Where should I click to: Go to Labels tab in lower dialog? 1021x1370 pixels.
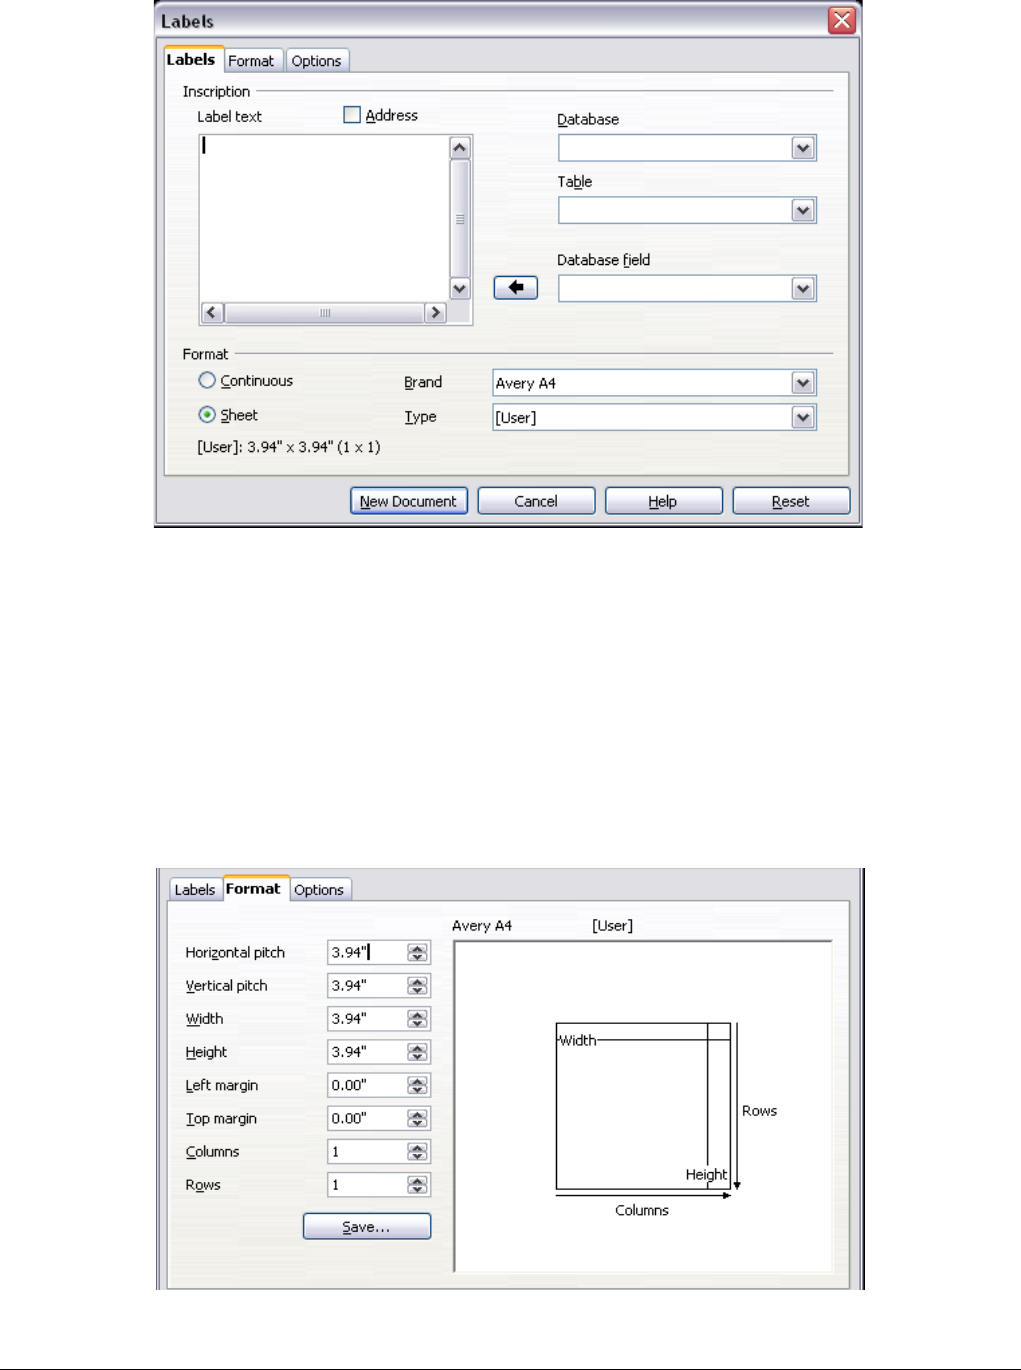195,890
